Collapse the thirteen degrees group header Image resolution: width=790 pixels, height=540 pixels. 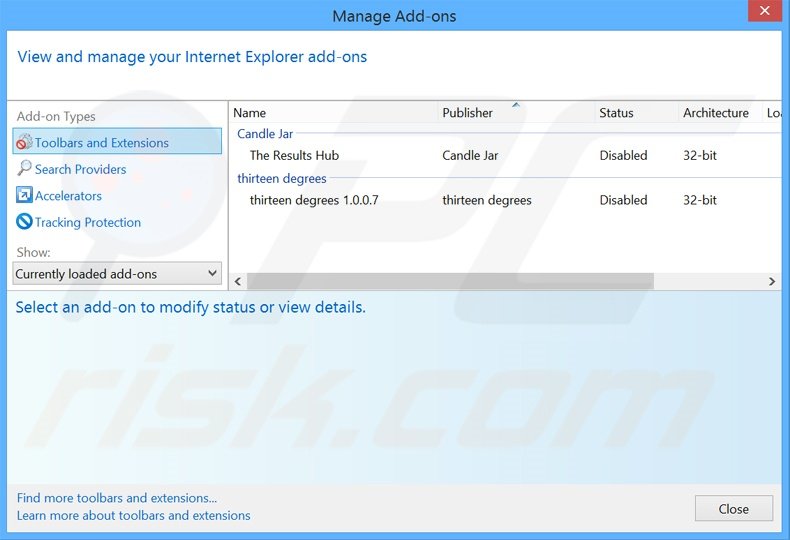click(x=282, y=178)
